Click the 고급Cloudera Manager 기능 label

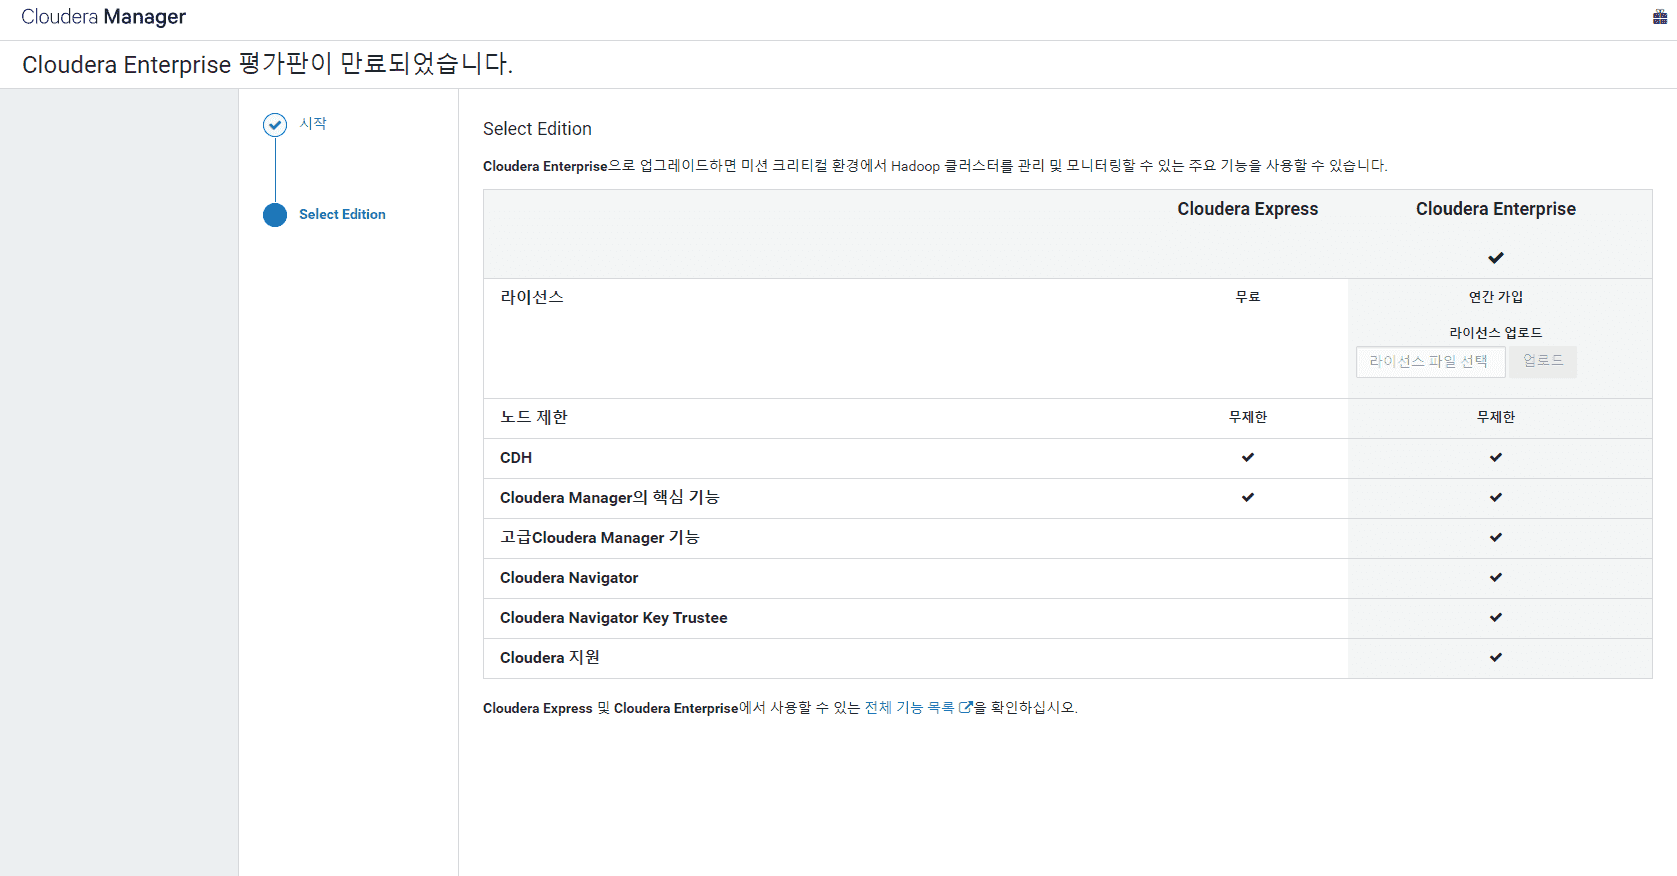tap(600, 537)
